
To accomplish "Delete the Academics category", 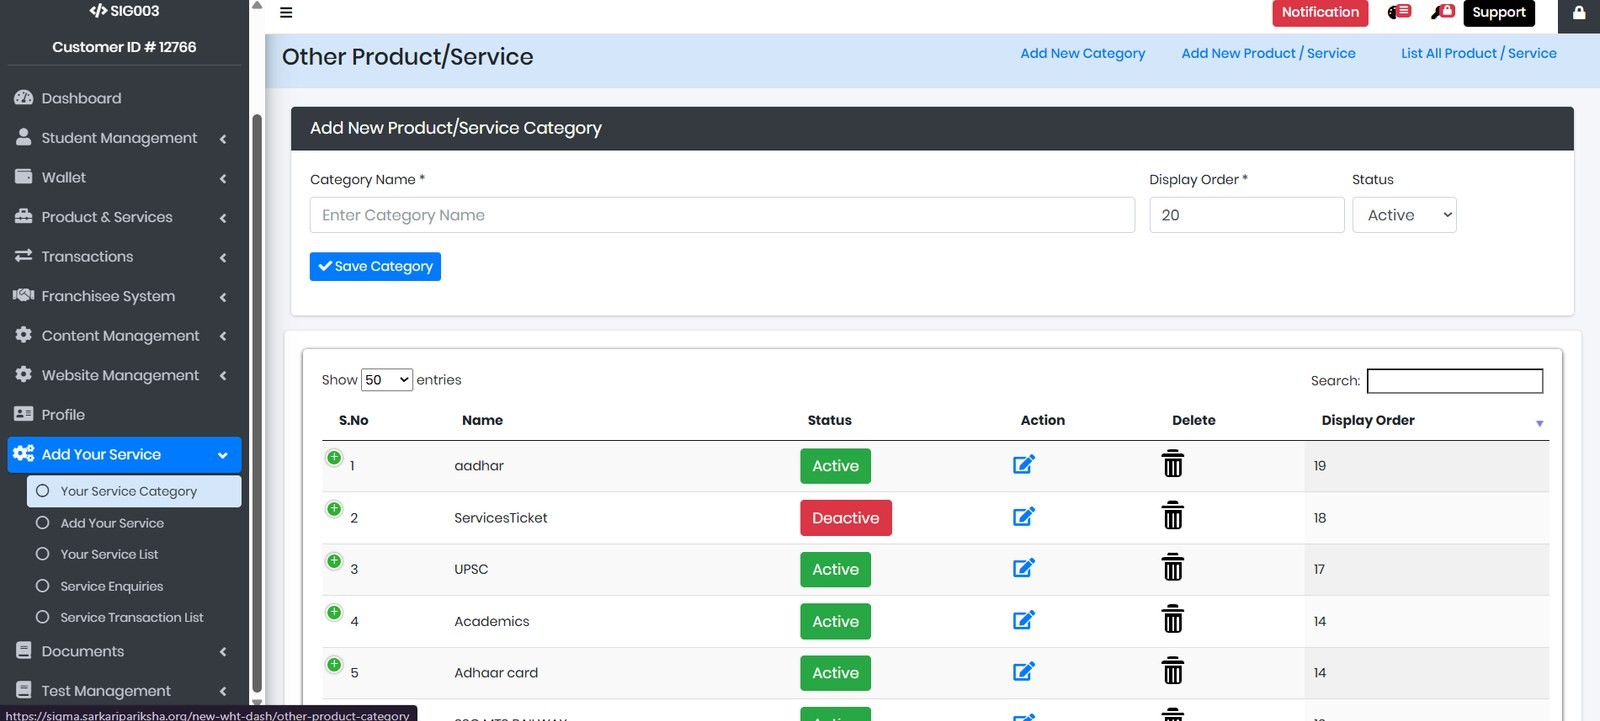I will pyautogui.click(x=1173, y=620).
